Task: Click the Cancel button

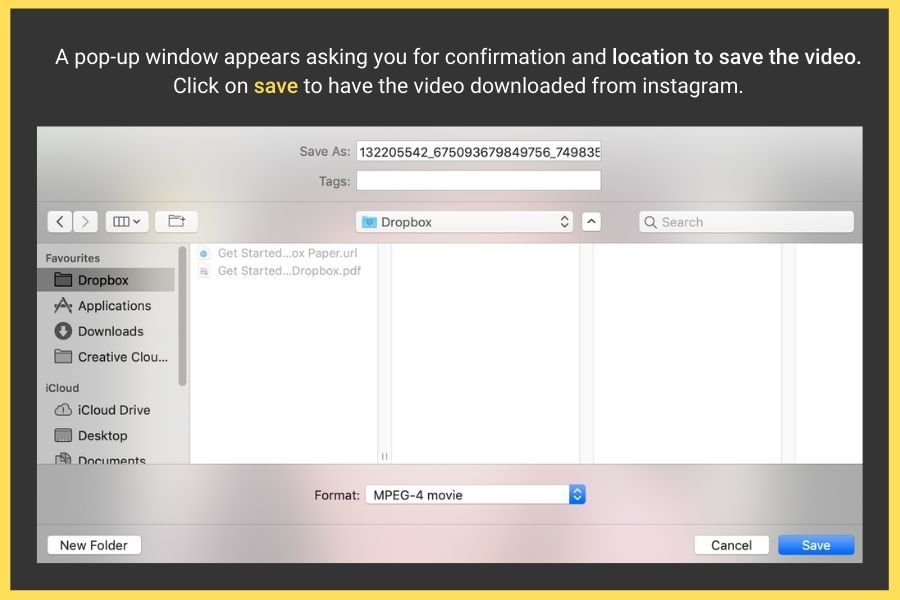Action: 731,545
